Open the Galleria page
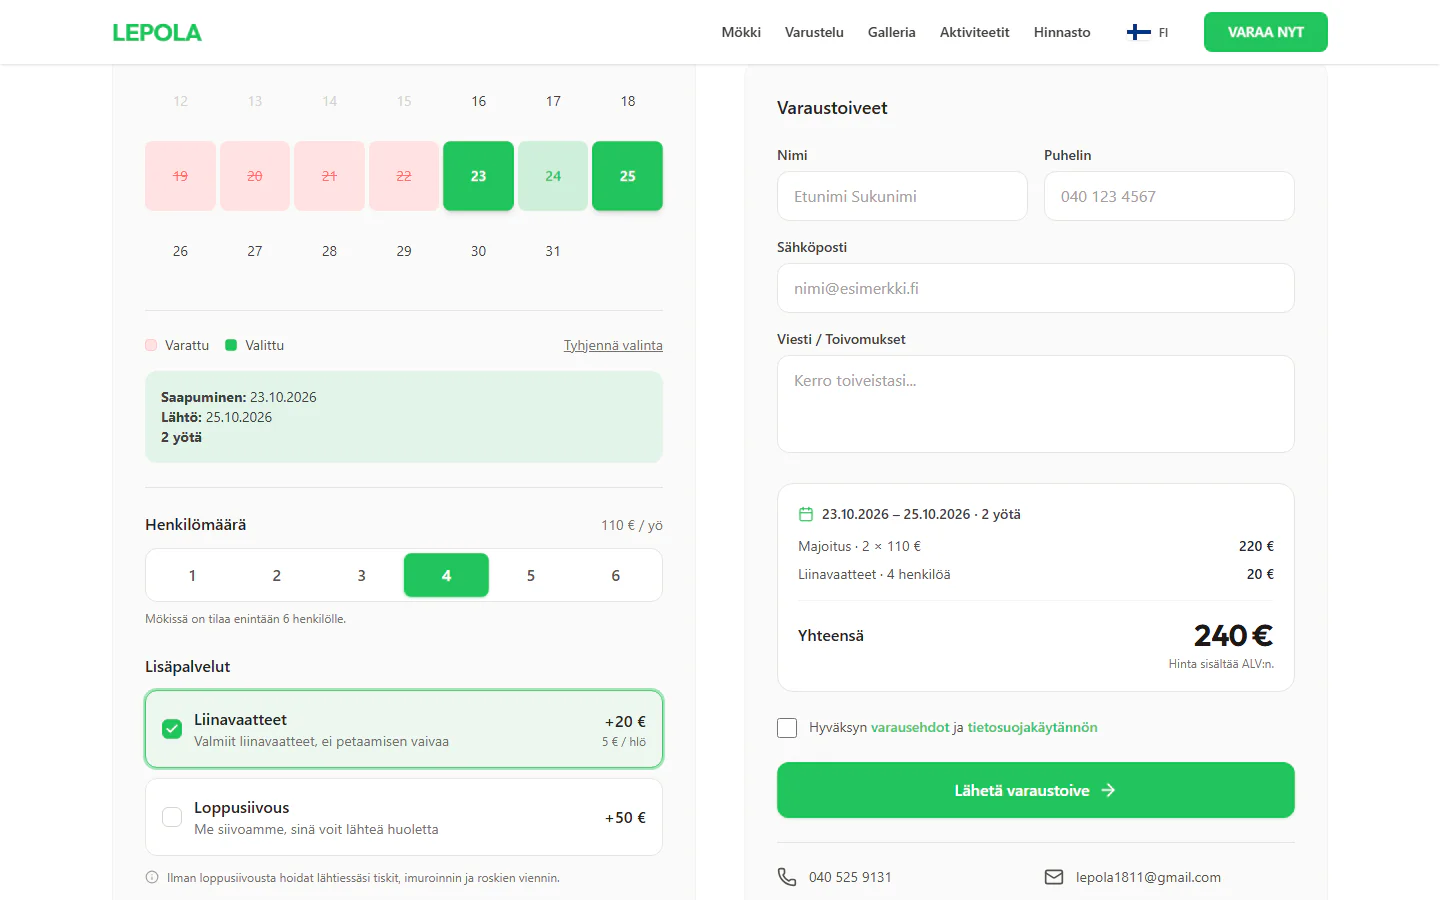The width and height of the screenshot is (1440, 900). click(892, 32)
